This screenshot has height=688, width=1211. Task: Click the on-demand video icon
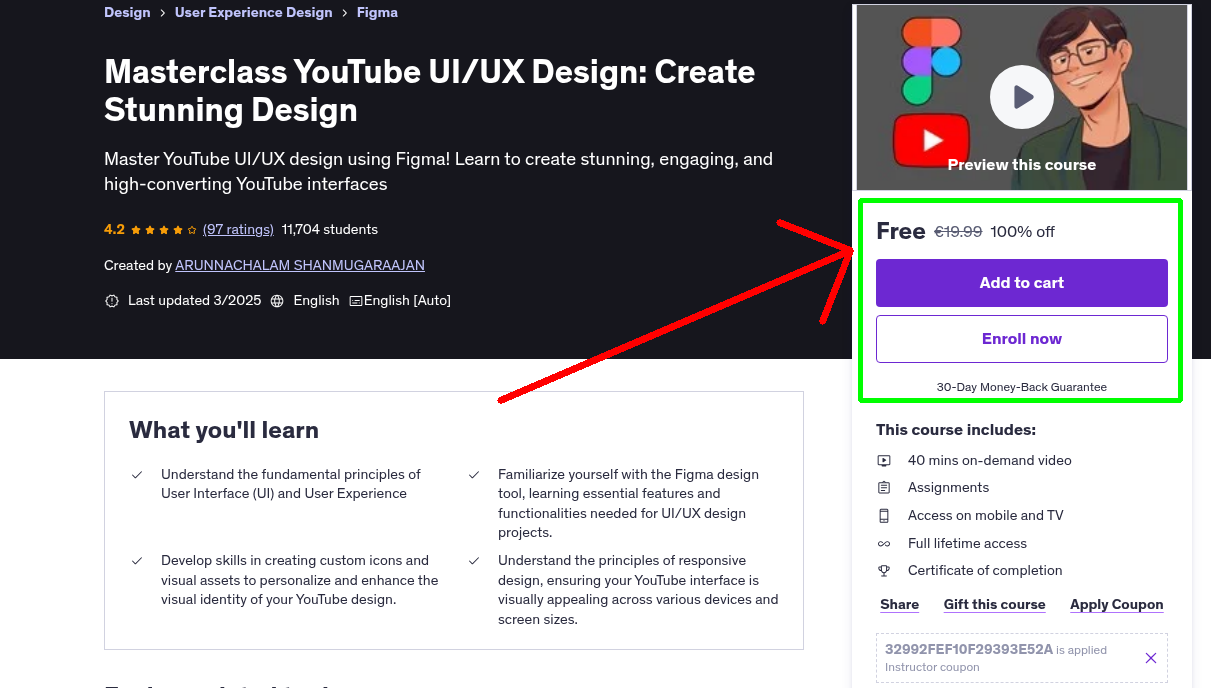coord(884,461)
